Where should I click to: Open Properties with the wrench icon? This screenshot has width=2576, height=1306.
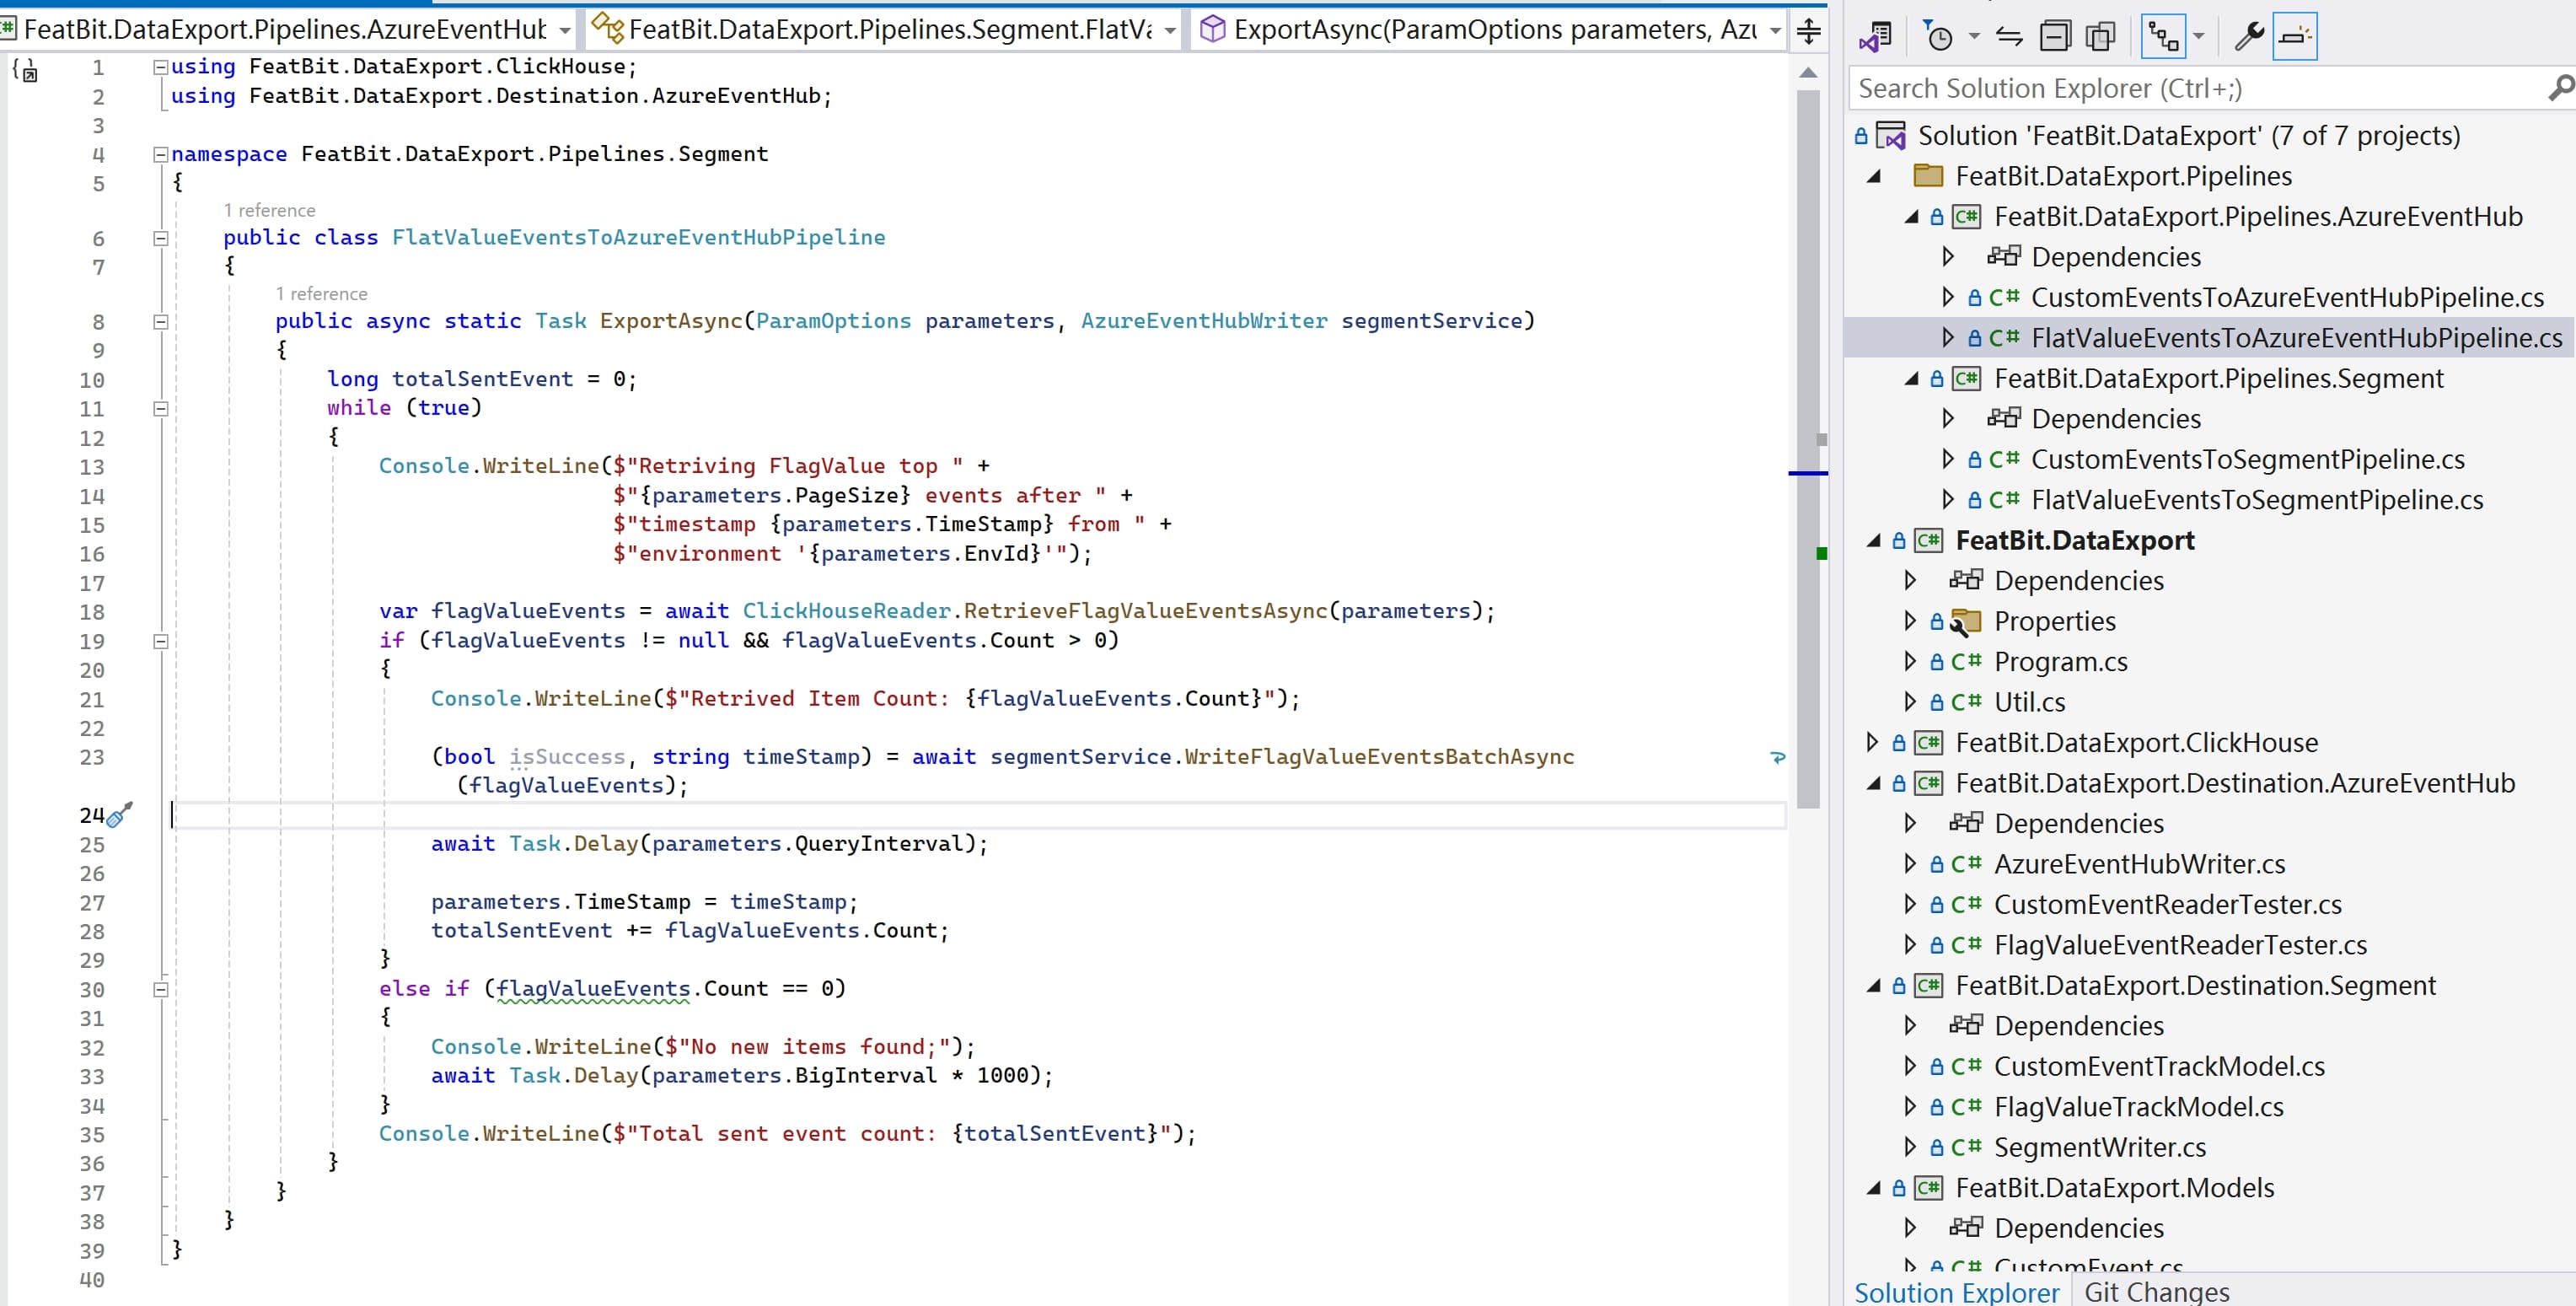[2249, 37]
